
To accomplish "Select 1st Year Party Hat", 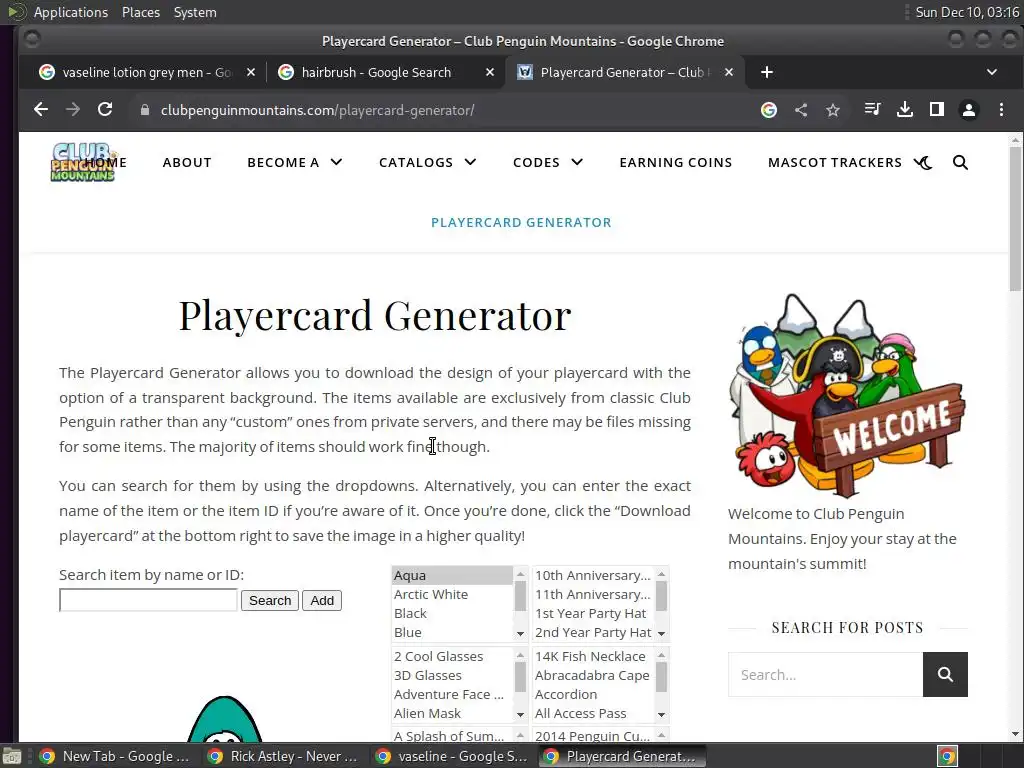I will tap(593, 613).
